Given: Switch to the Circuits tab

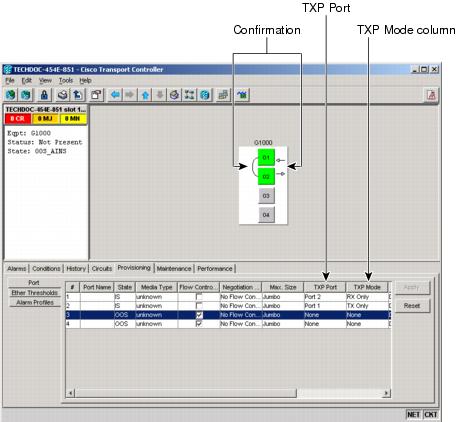Looking at the screenshot, I should (102, 269).
